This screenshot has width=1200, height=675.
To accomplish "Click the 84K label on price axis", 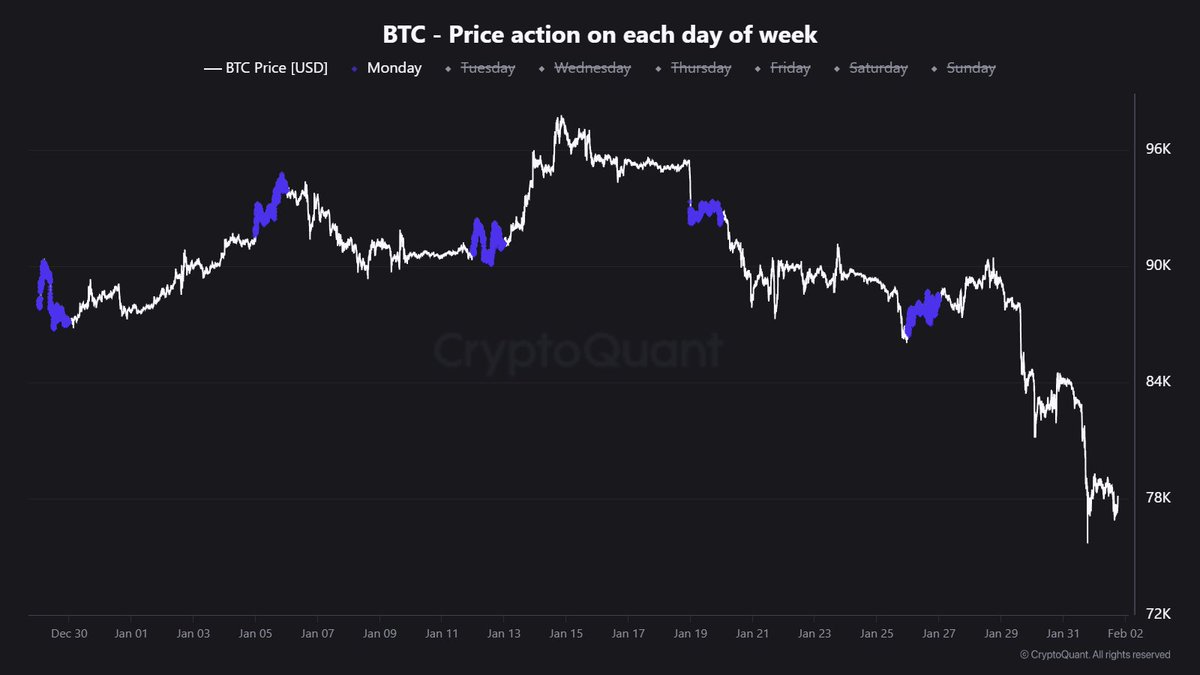I will 1157,383.
